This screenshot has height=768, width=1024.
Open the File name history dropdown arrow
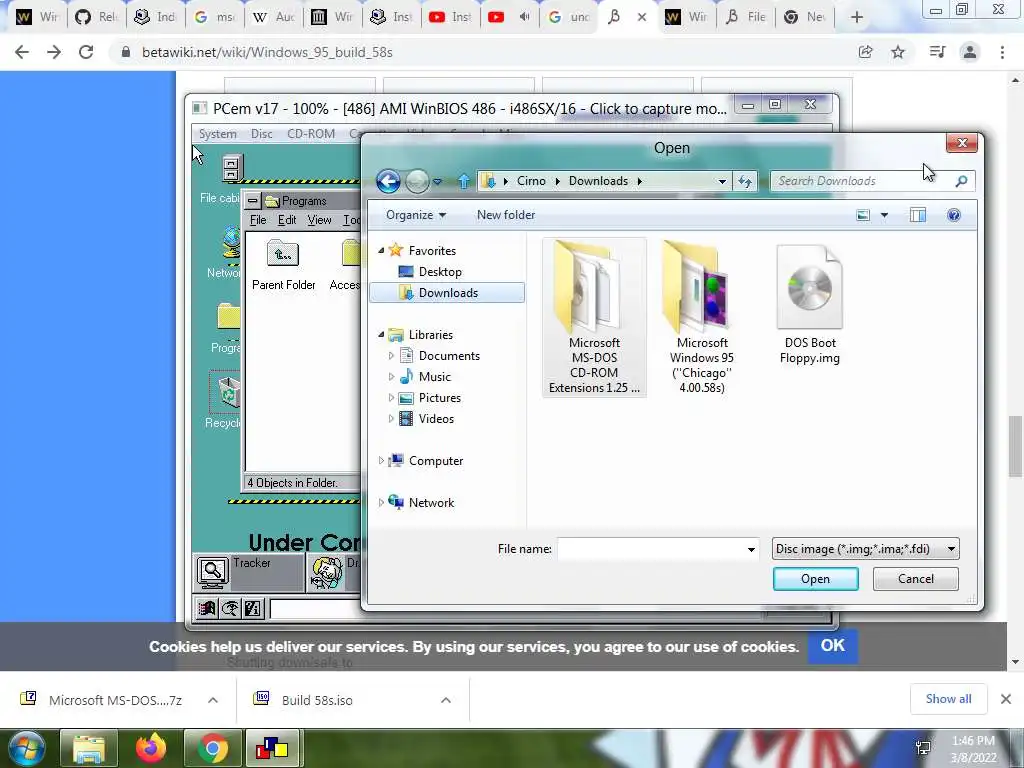(x=751, y=549)
